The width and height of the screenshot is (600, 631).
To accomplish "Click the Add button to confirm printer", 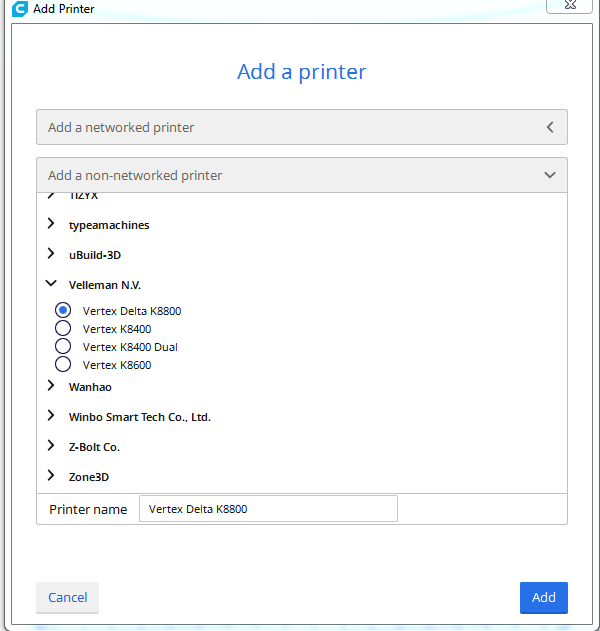I will pos(544,598).
